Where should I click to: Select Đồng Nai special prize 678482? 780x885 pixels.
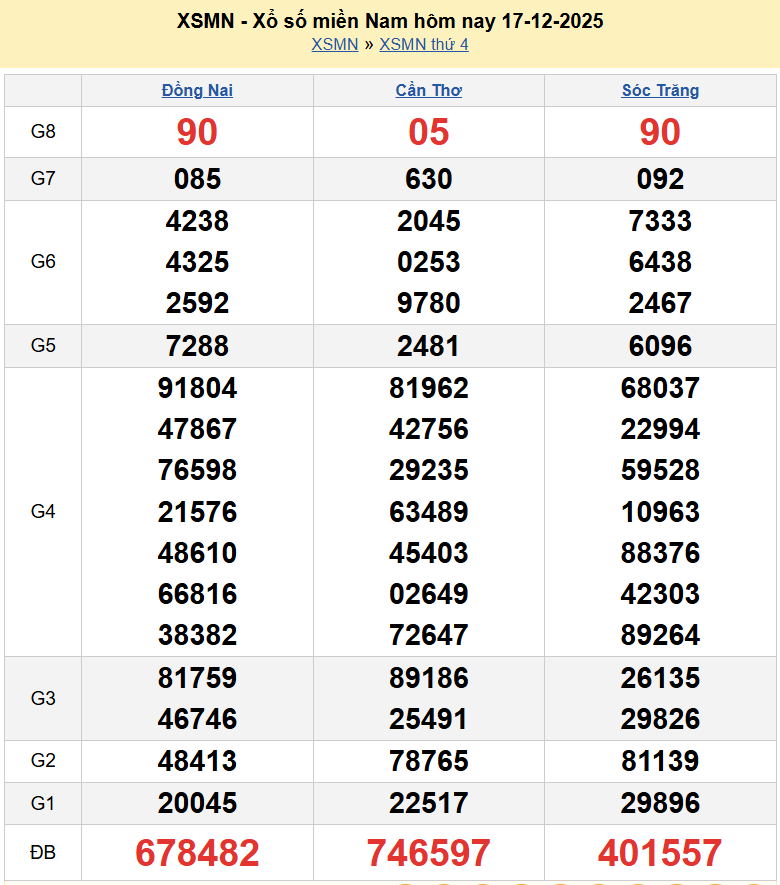(197, 853)
